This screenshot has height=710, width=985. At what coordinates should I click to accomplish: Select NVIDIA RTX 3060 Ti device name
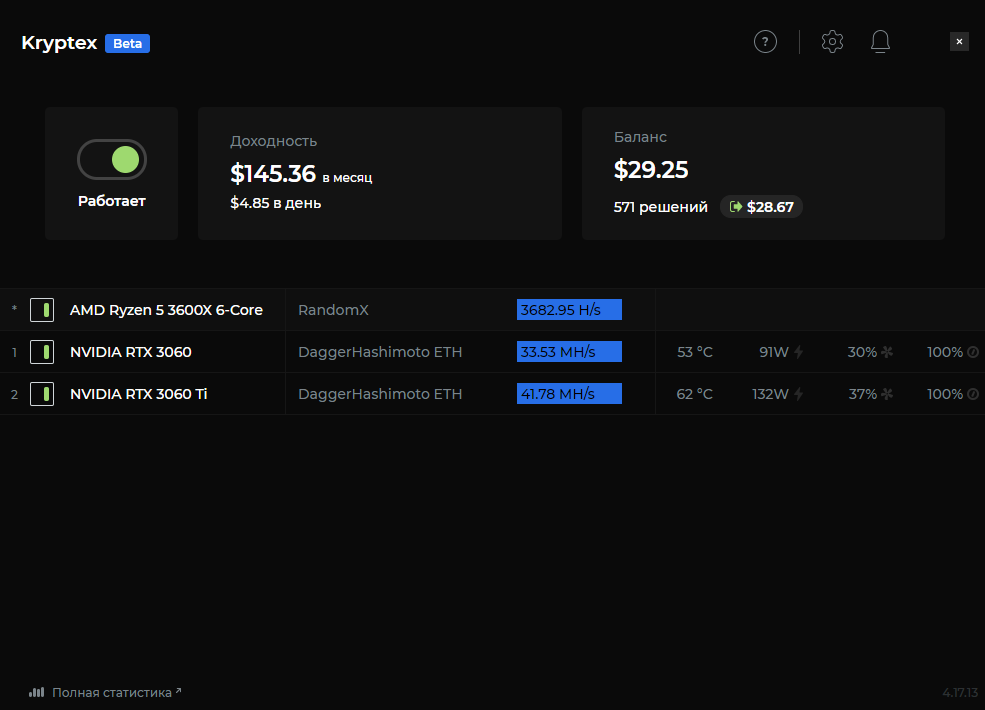click(x=138, y=394)
